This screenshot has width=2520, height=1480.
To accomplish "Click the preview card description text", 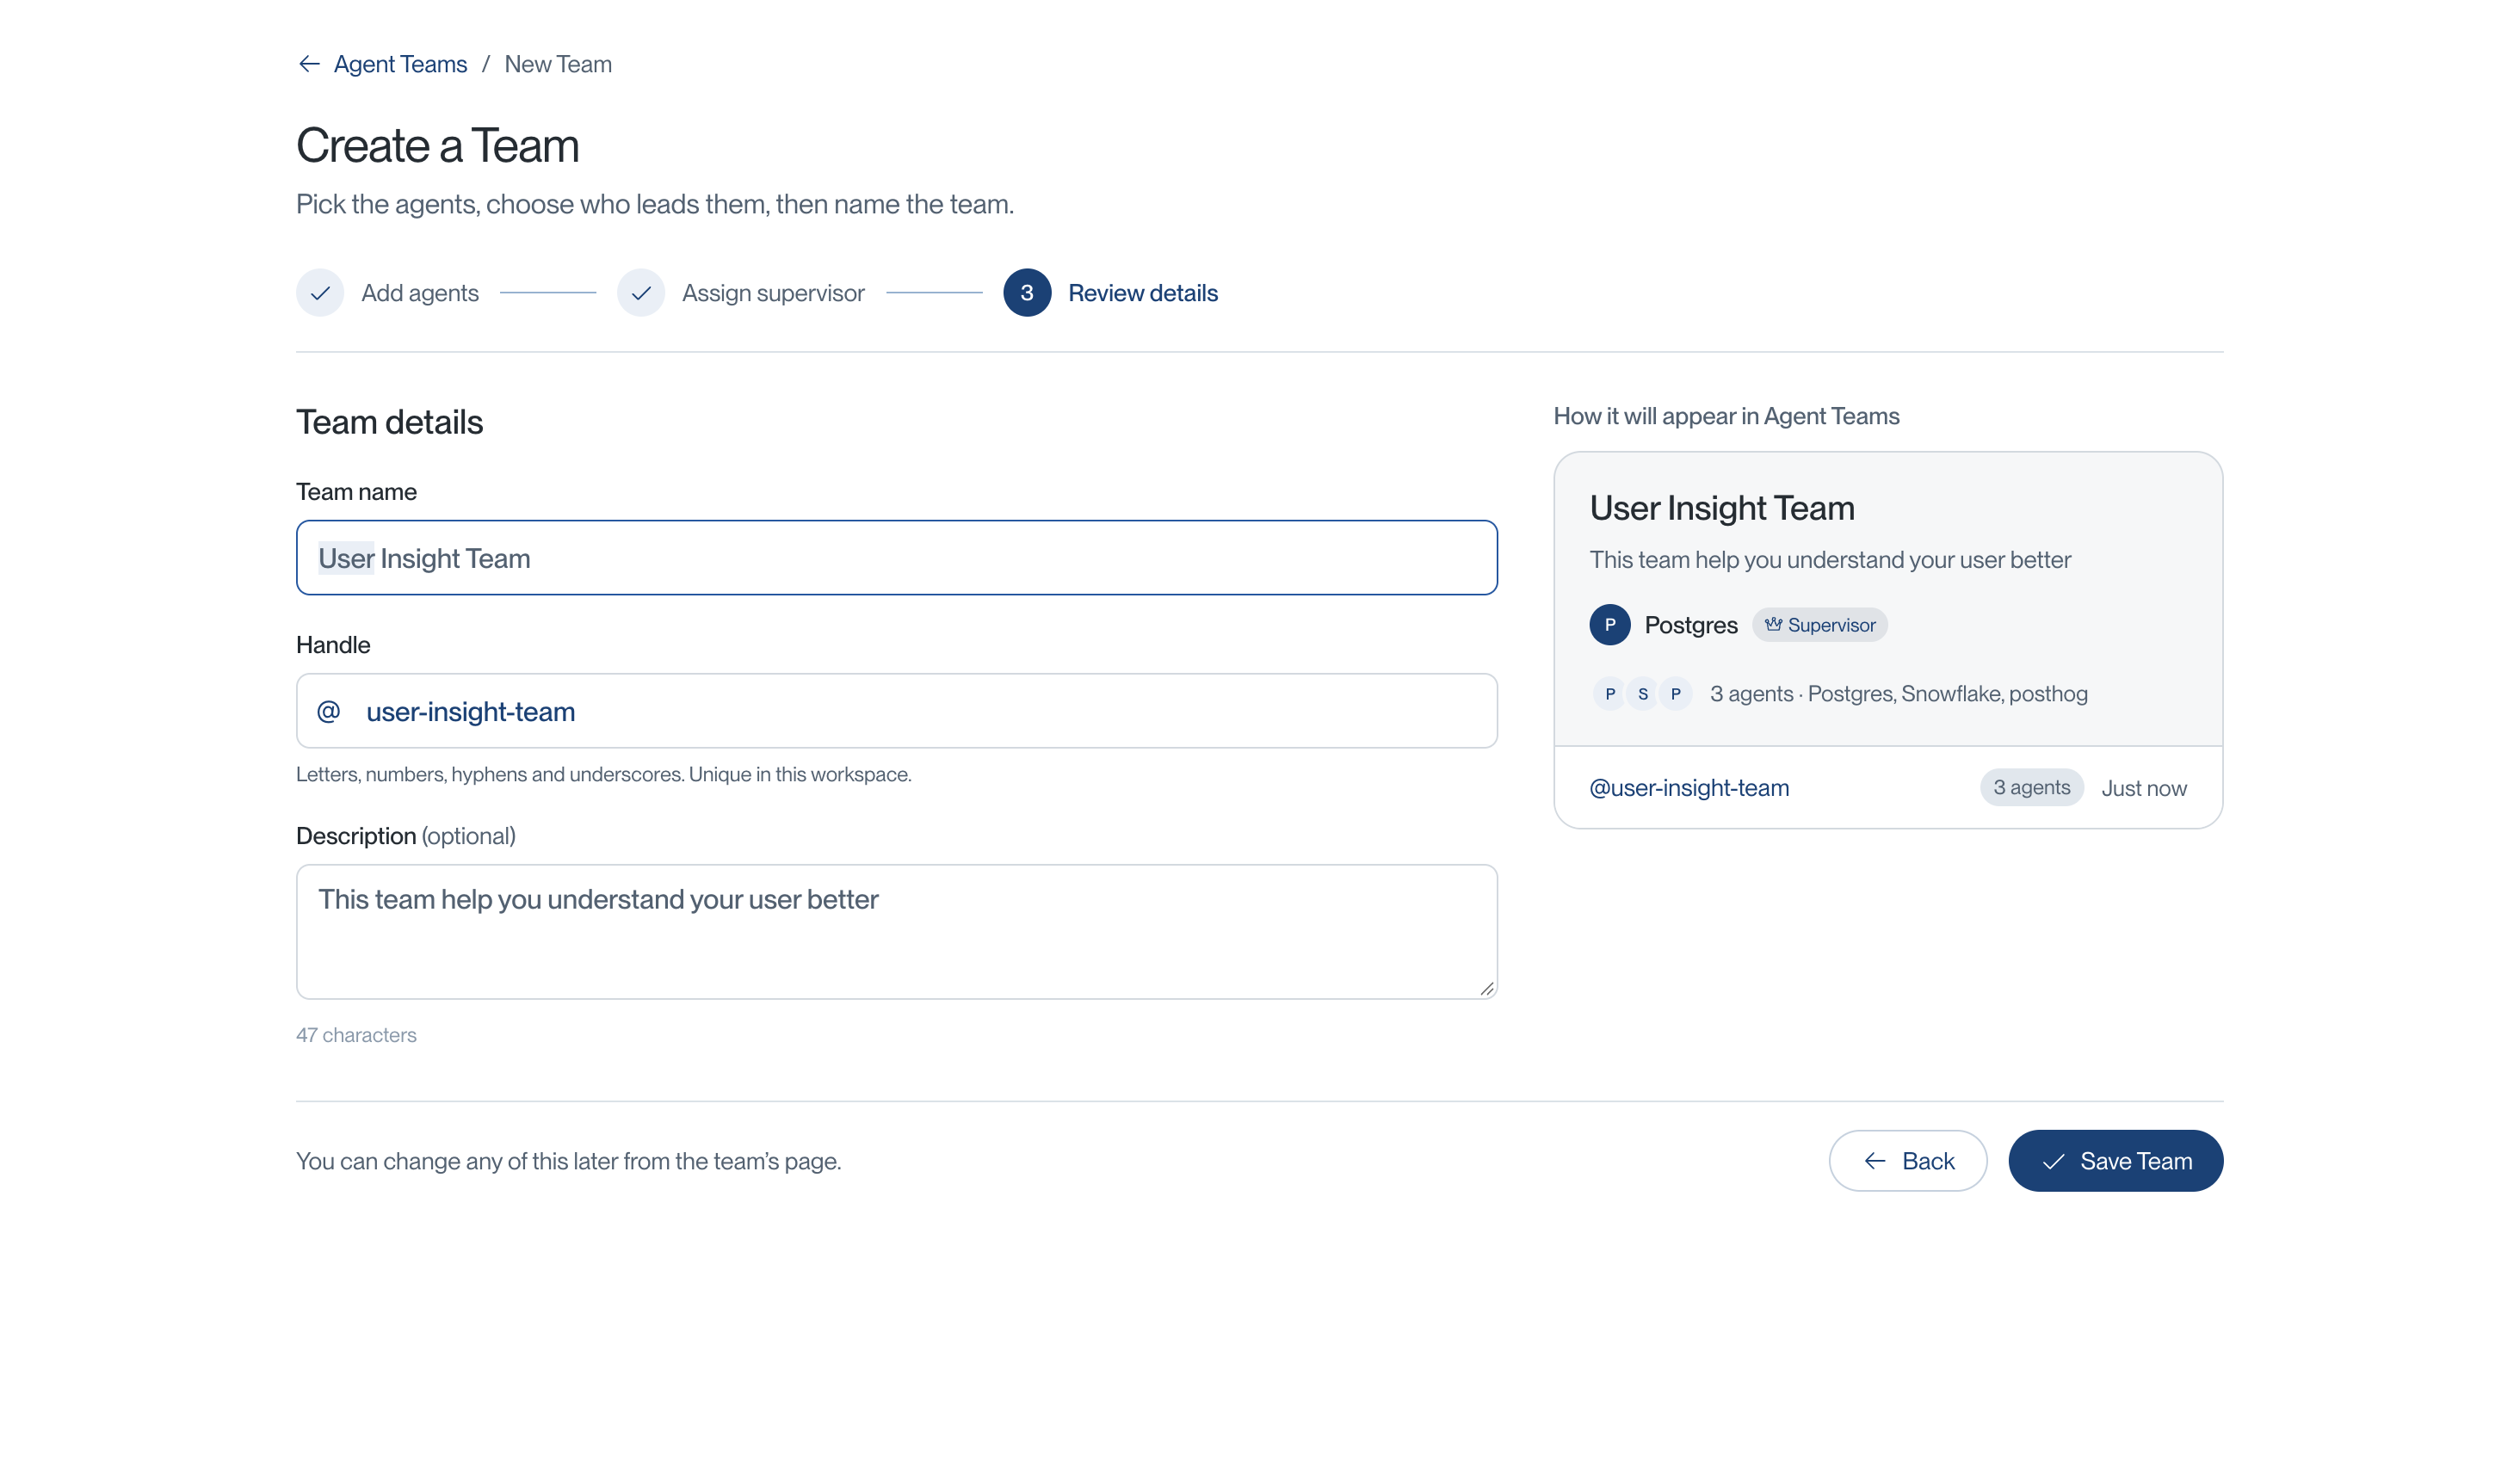I will pos(1830,560).
